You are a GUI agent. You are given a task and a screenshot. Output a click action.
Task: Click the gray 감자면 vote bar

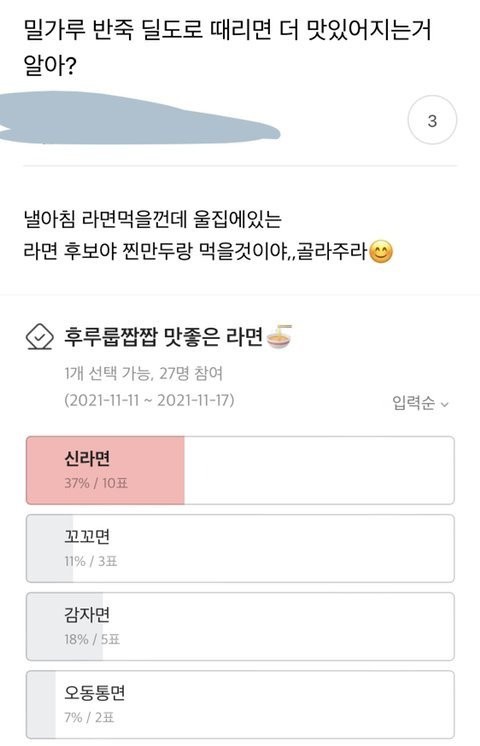65,626
